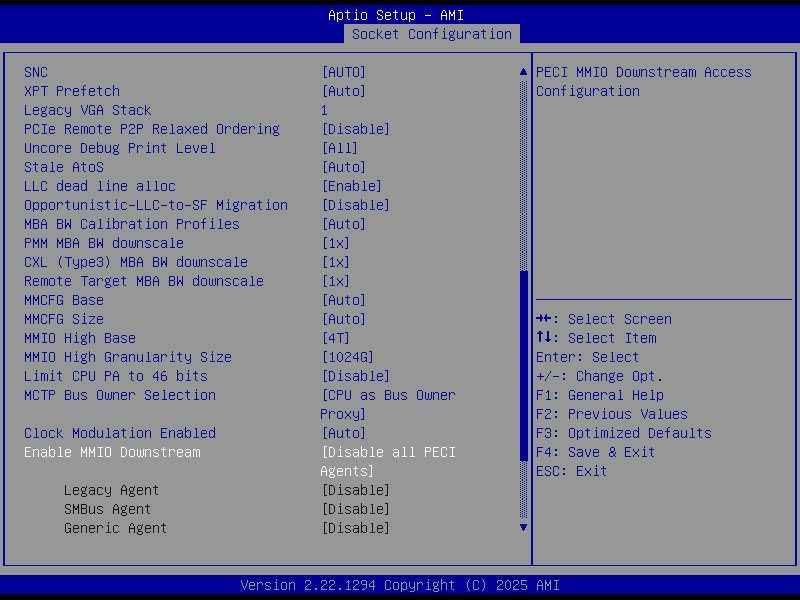Open MBA BW Calibration Profiles [Auto] value

[344, 224]
